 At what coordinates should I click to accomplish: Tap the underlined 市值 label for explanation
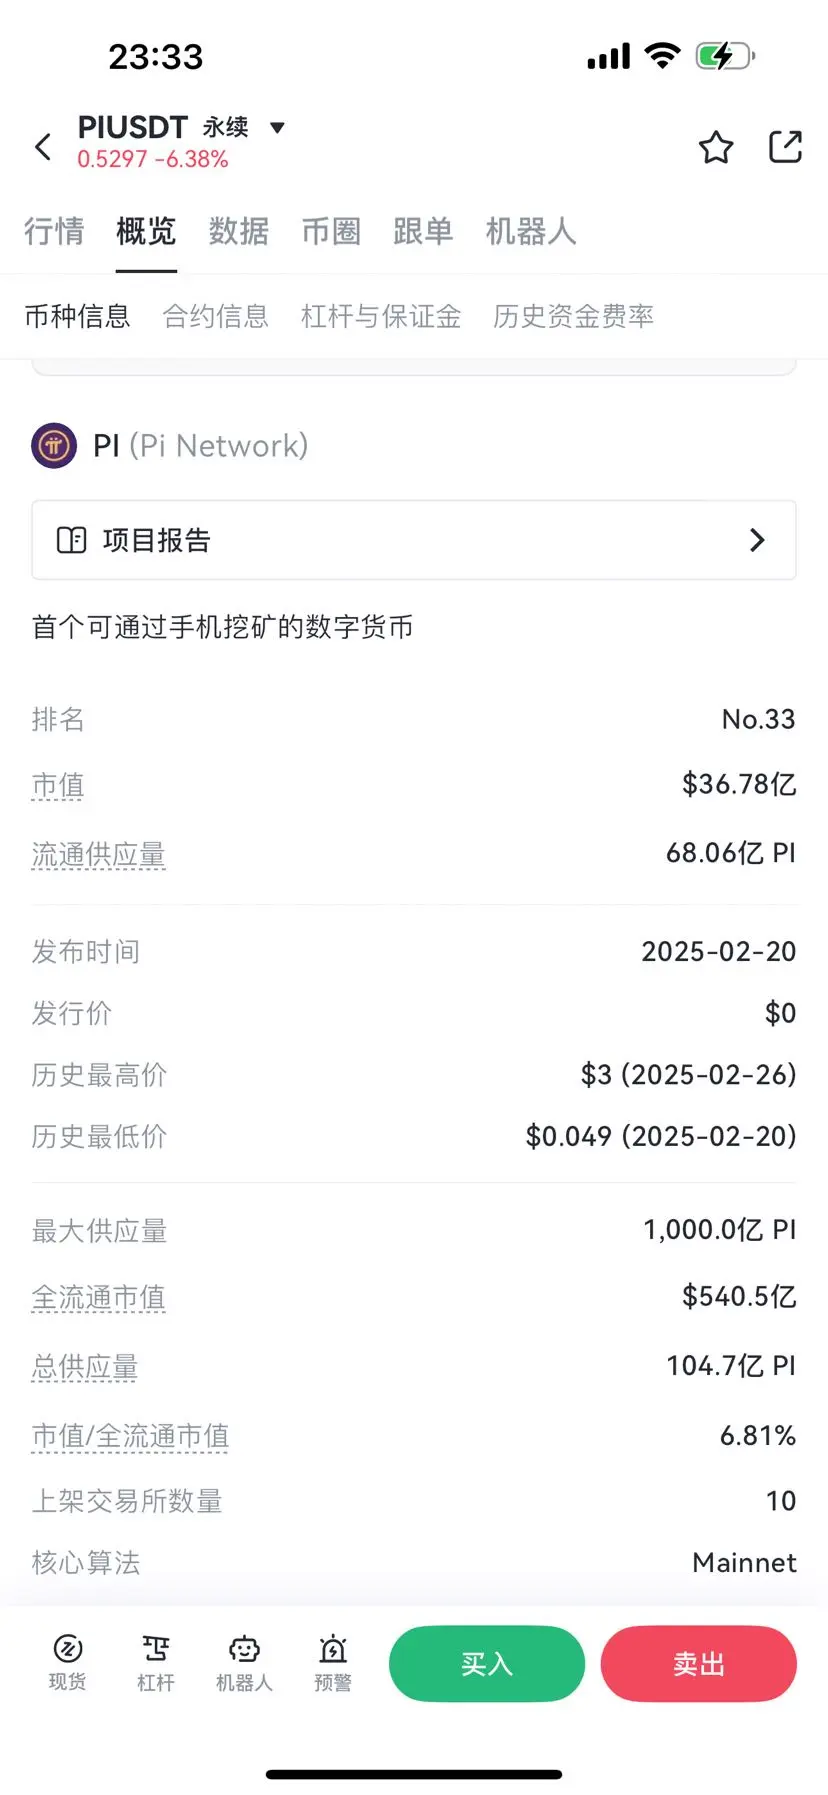58,786
